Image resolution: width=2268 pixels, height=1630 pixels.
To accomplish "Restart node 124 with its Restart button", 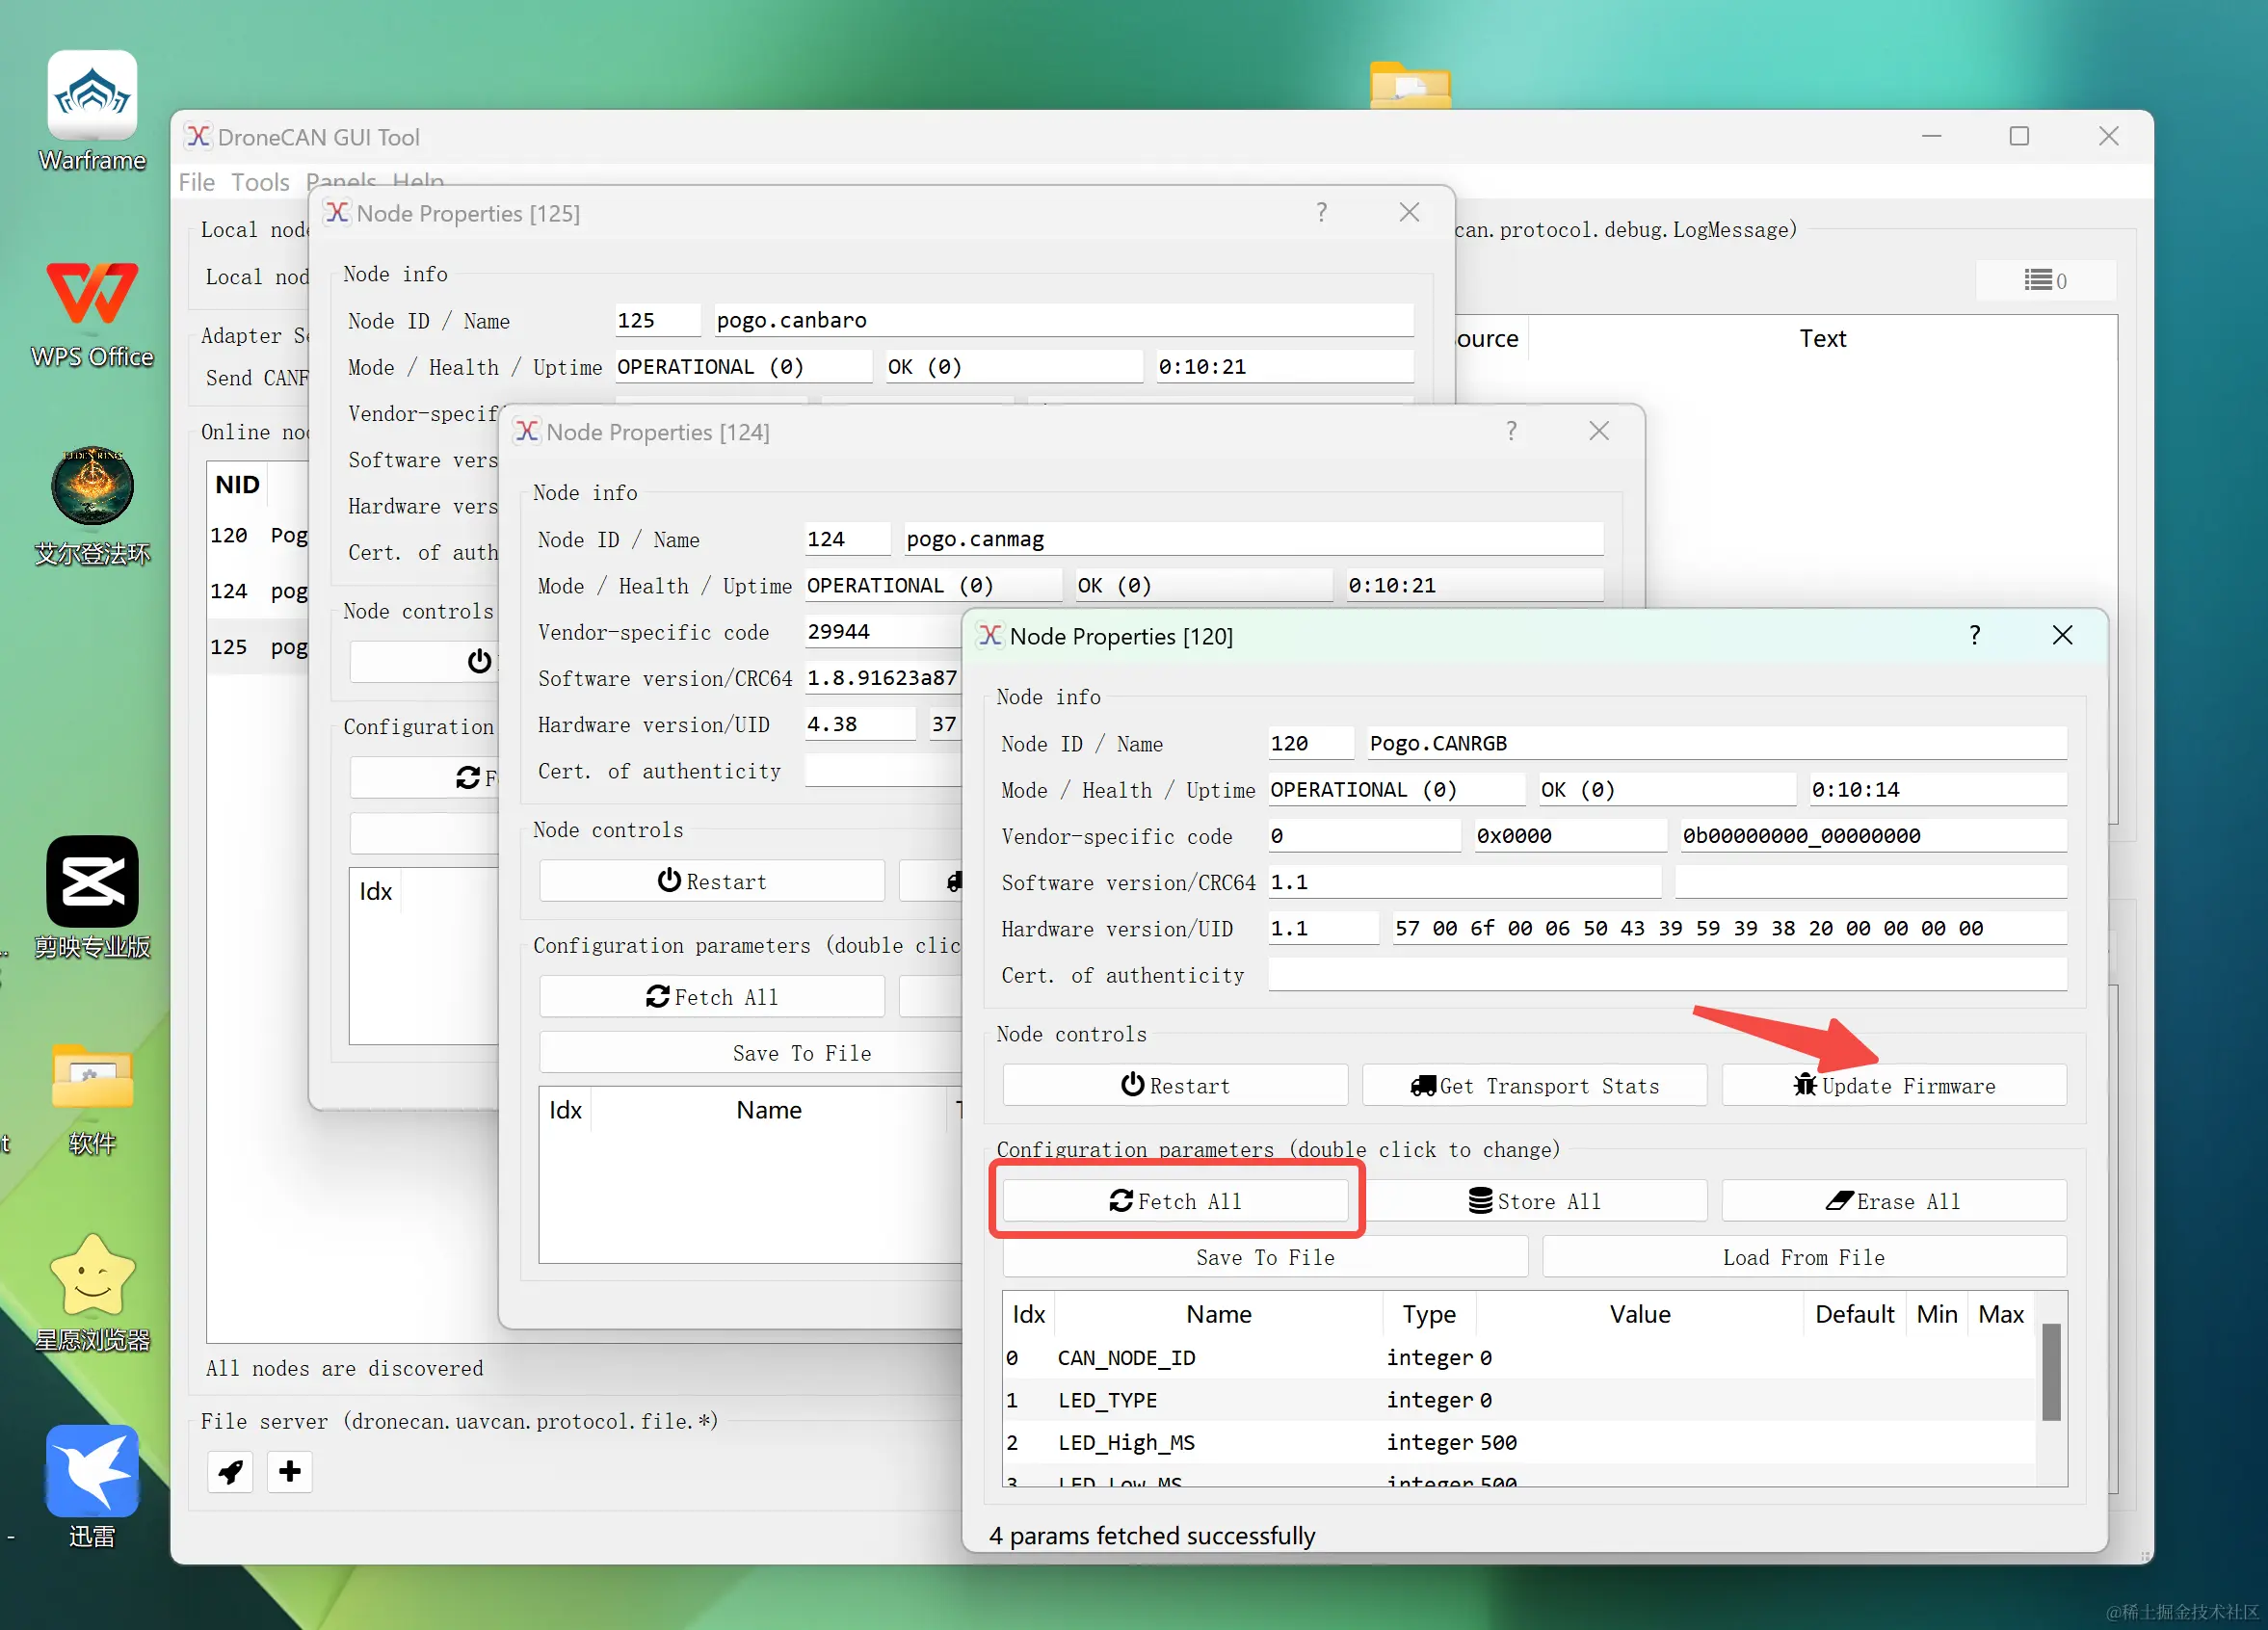I will (x=711, y=881).
